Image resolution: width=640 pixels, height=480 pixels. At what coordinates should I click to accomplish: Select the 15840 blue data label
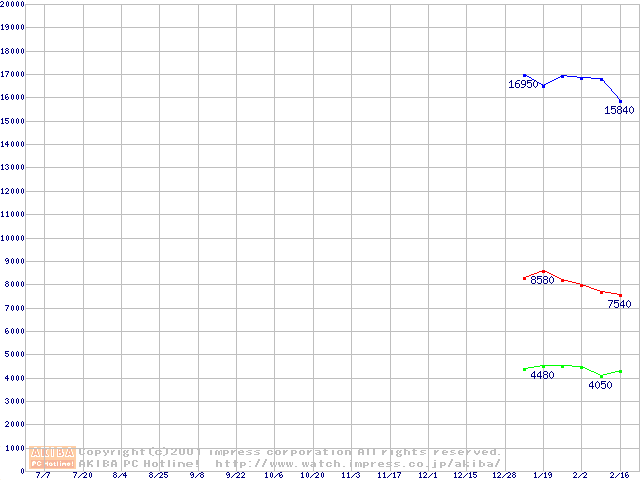pos(619,110)
